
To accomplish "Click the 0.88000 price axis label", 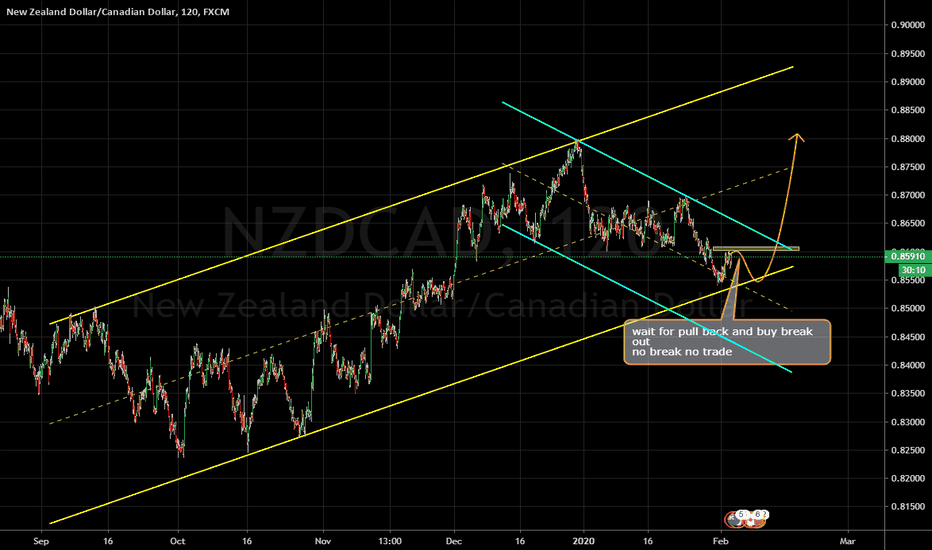I will (x=908, y=139).
